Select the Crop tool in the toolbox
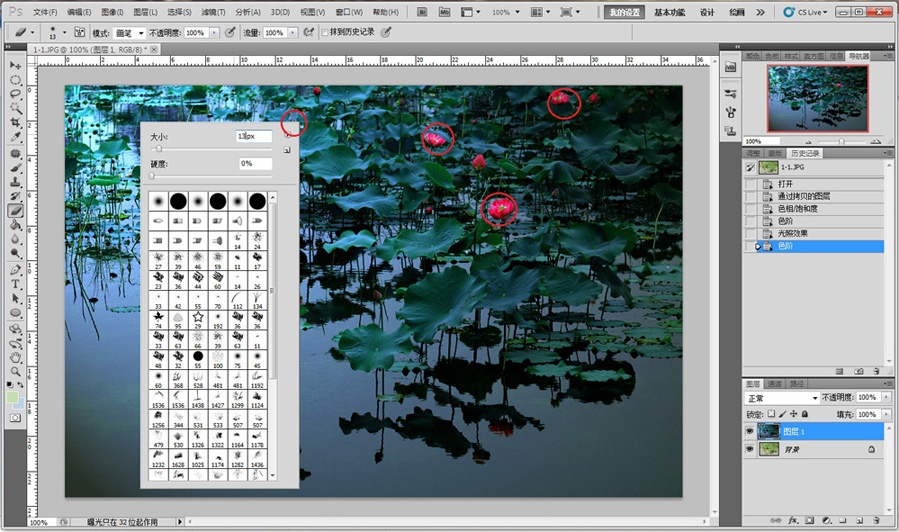This screenshot has width=899, height=532. coord(16,122)
